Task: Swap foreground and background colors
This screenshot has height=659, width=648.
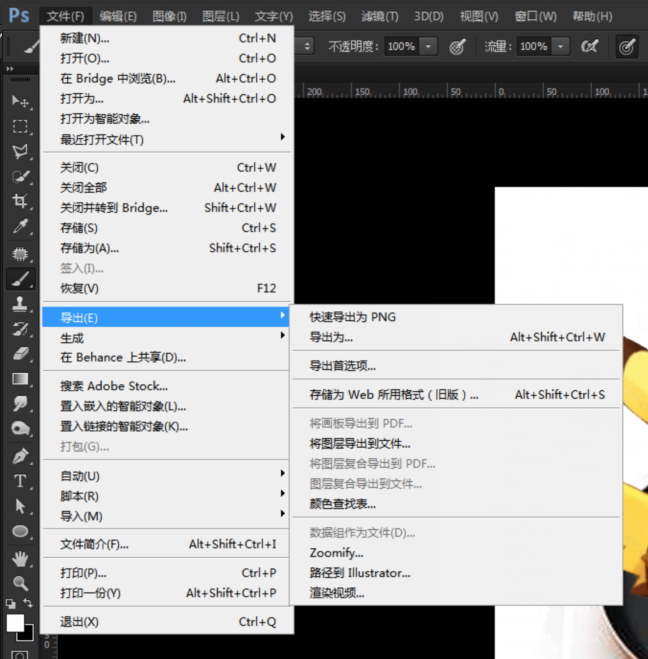Action: tap(28, 603)
